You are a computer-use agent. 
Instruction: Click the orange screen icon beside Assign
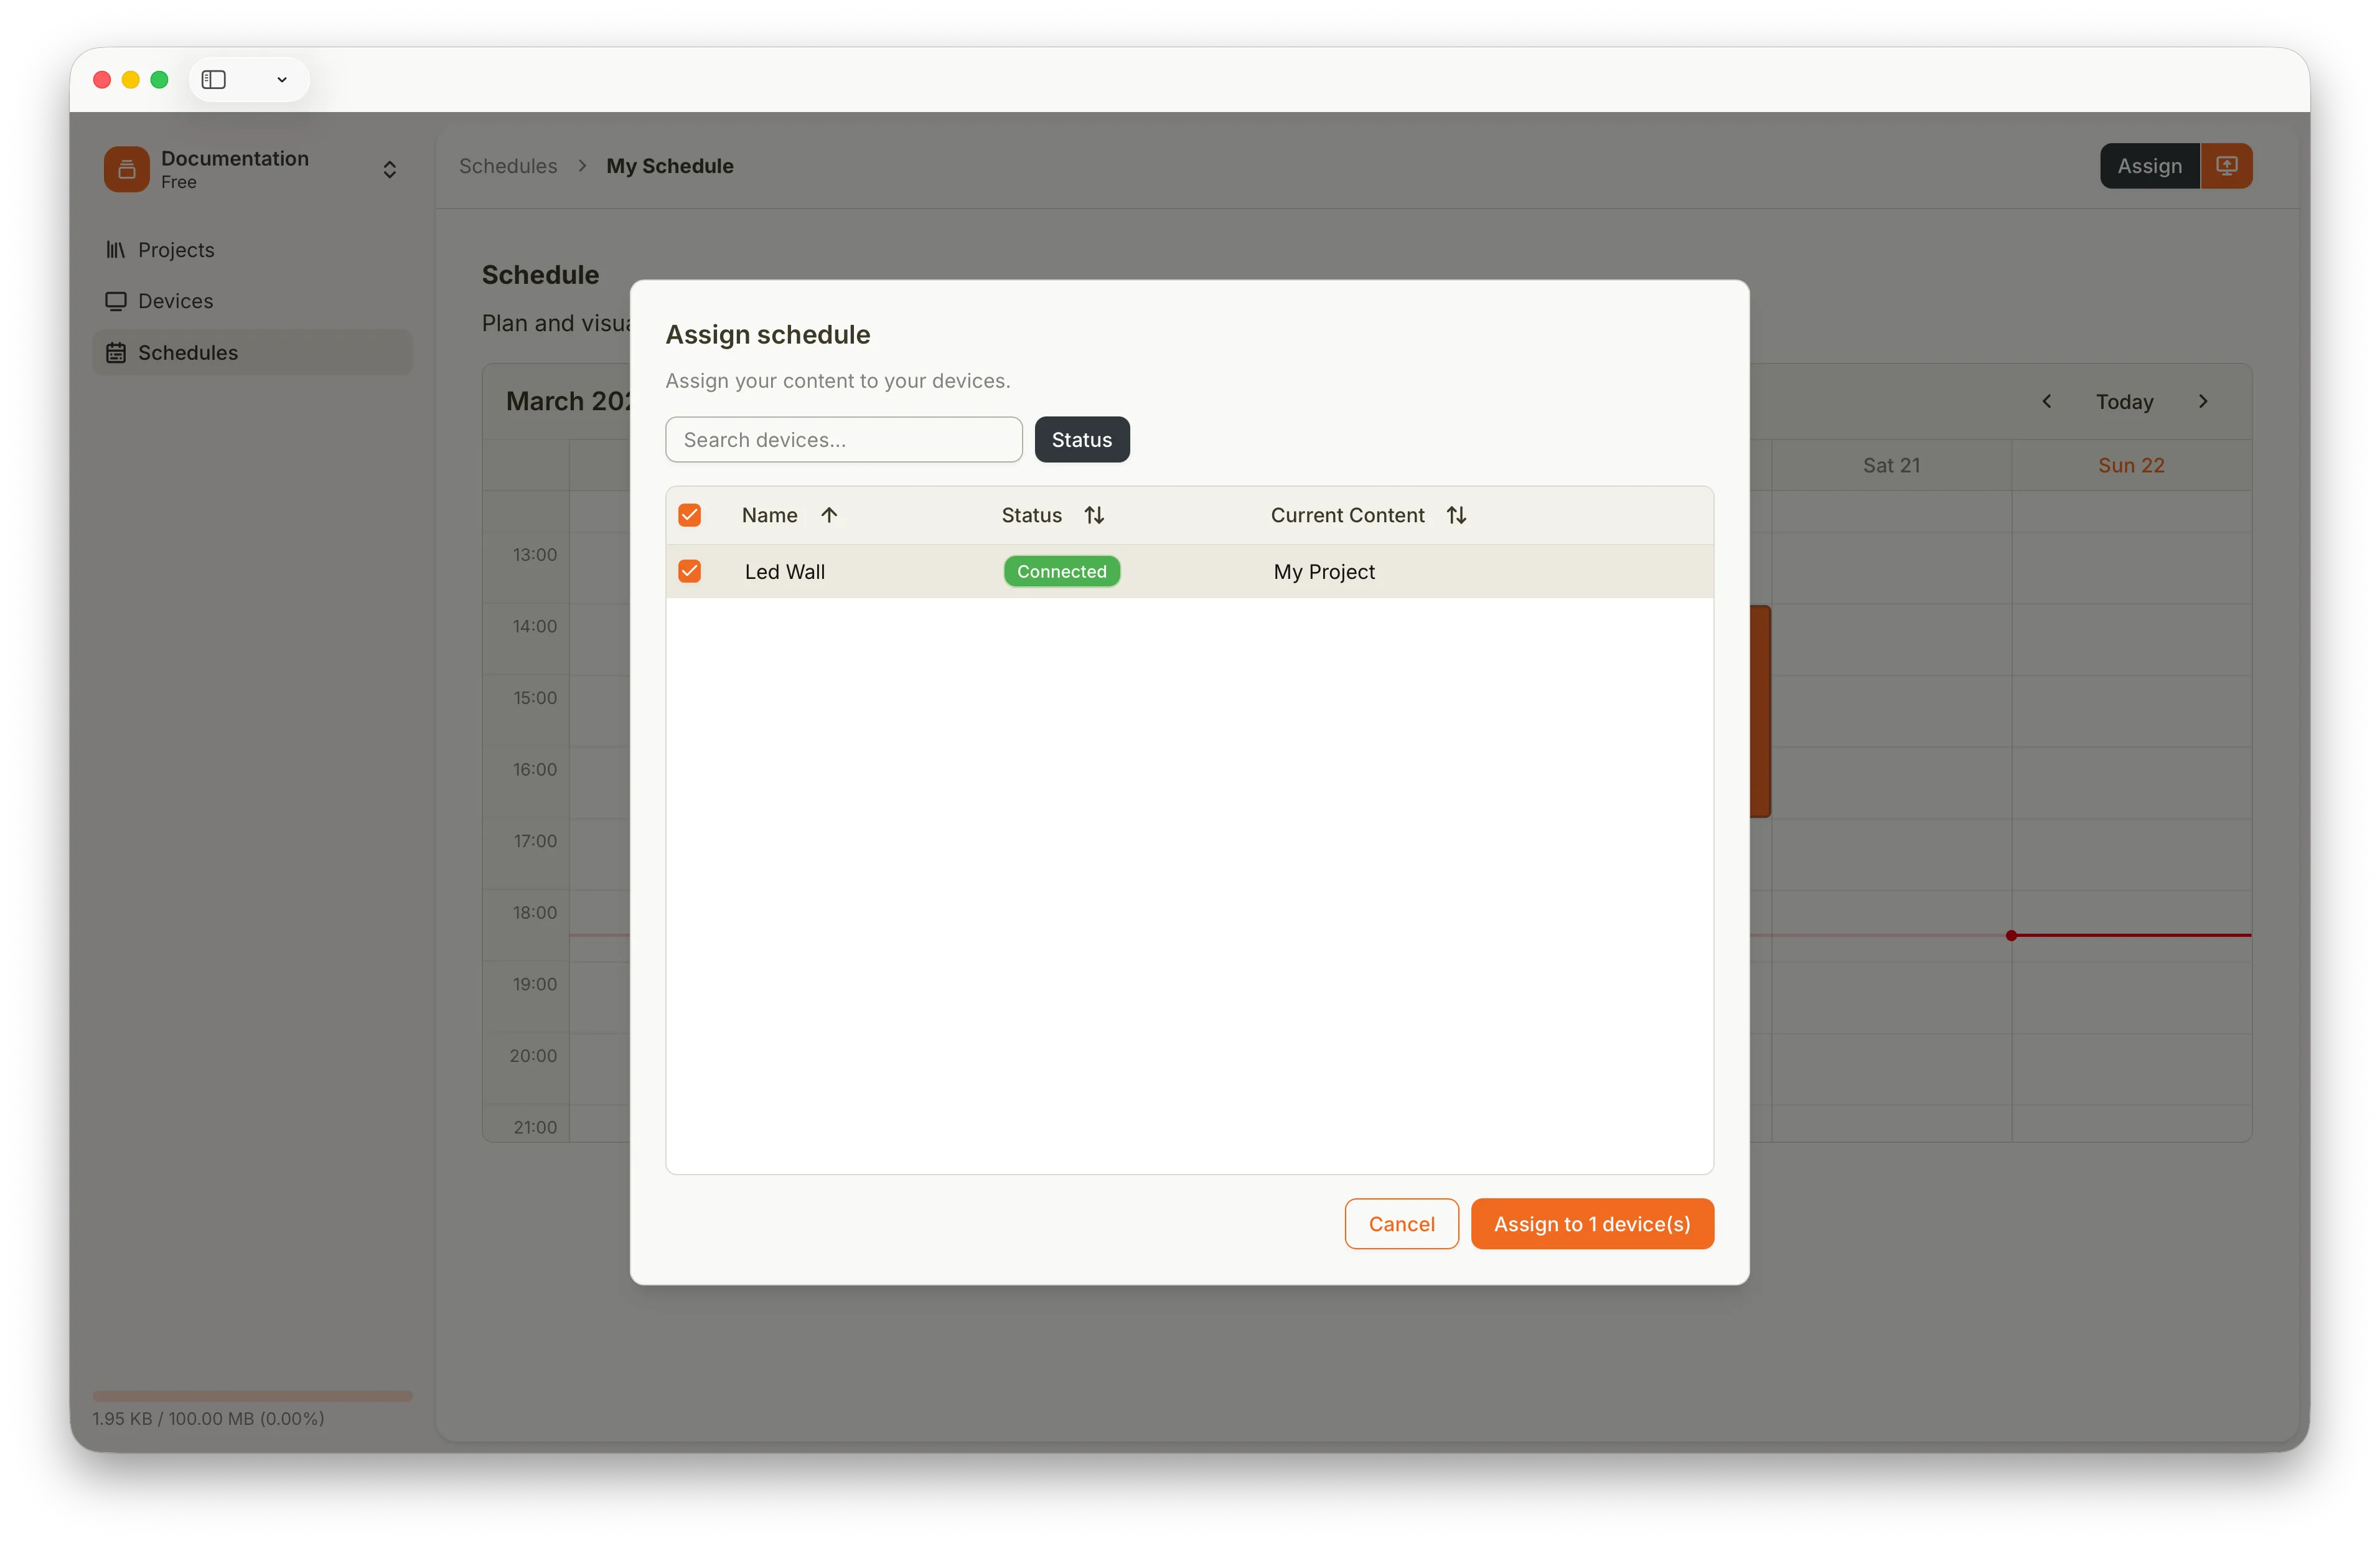[2226, 166]
